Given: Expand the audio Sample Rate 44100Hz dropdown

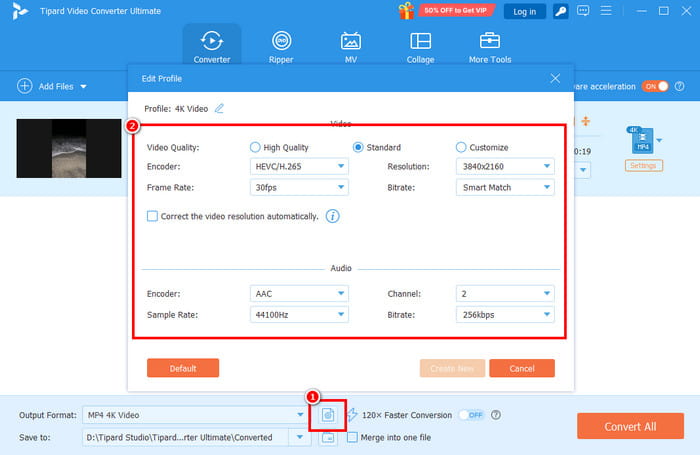Looking at the screenshot, I should 299,315.
